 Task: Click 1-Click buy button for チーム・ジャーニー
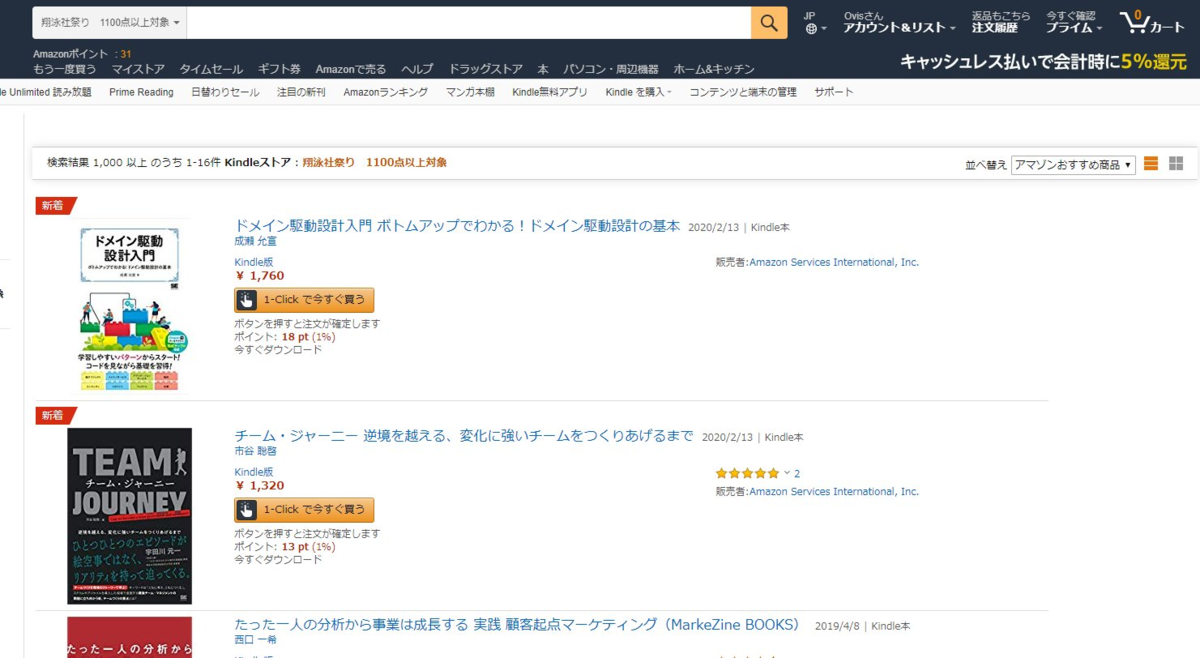click(304, 510)
